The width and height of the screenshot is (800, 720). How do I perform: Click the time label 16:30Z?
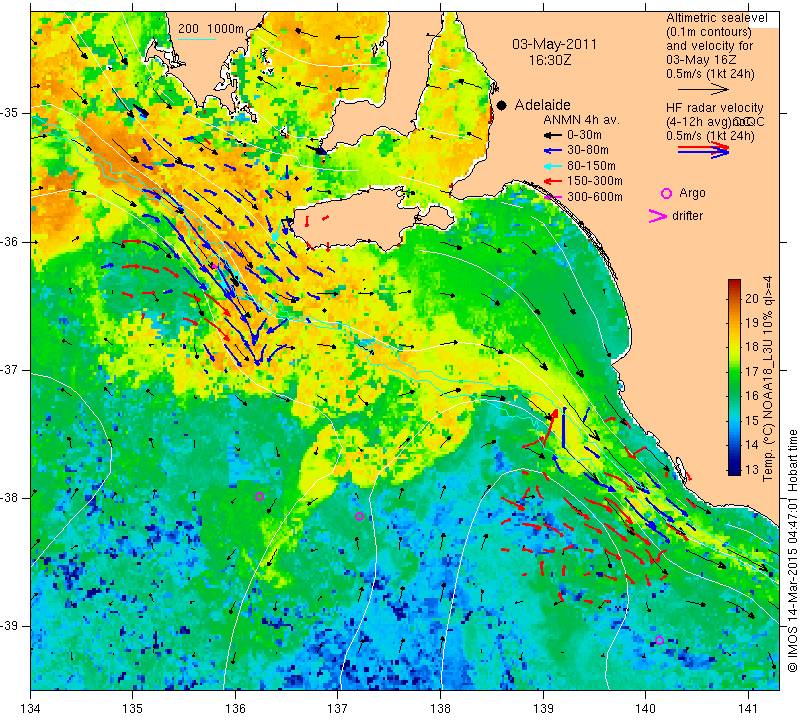pyautogui.click(x=549, y=60)
